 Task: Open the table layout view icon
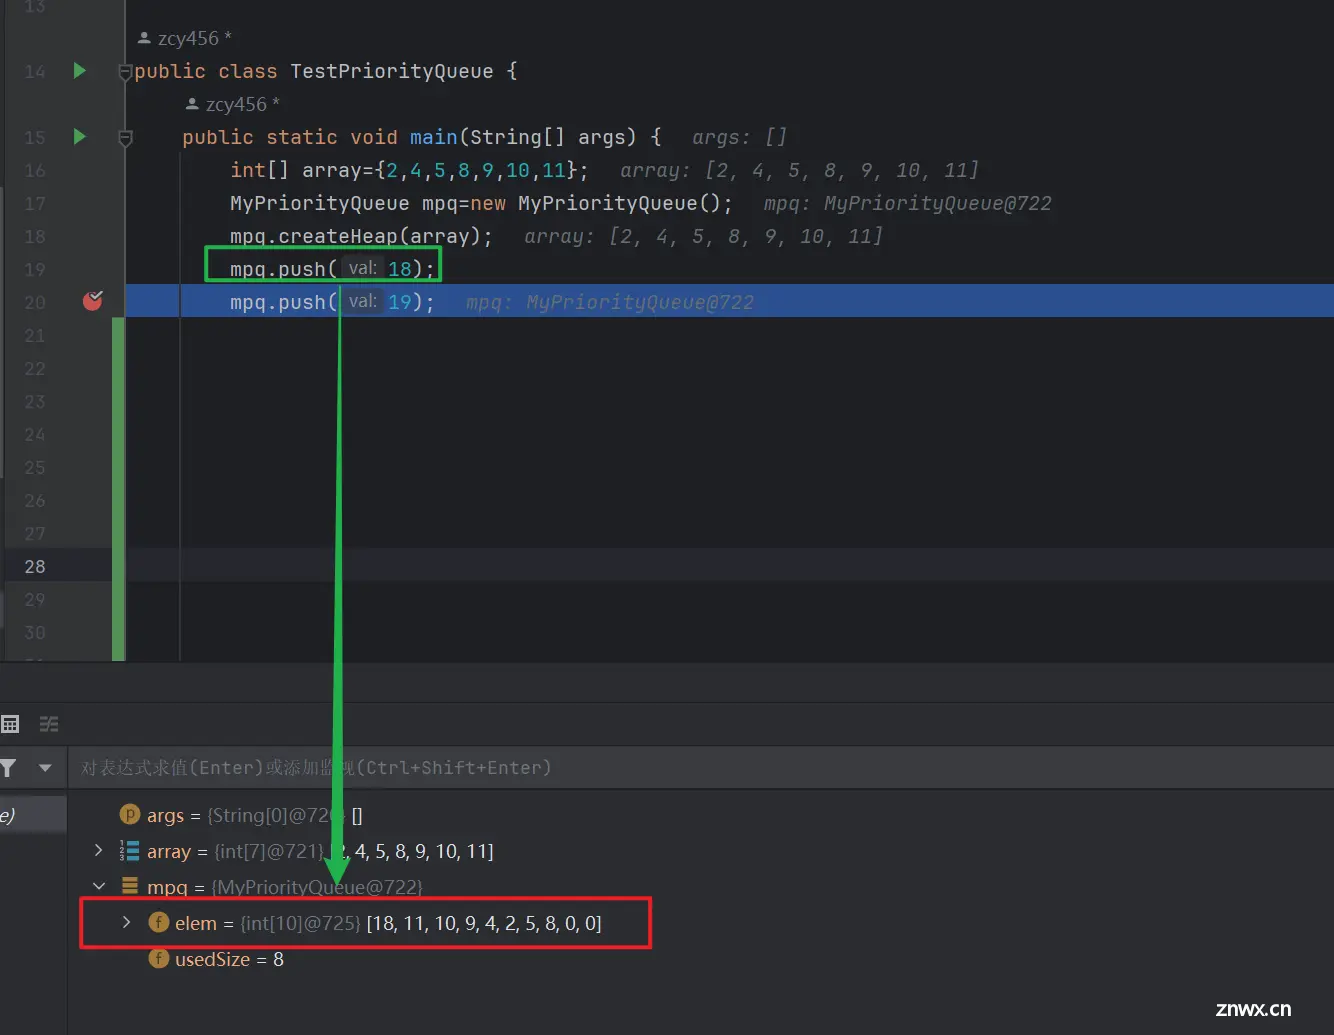[x=10, y=724]
